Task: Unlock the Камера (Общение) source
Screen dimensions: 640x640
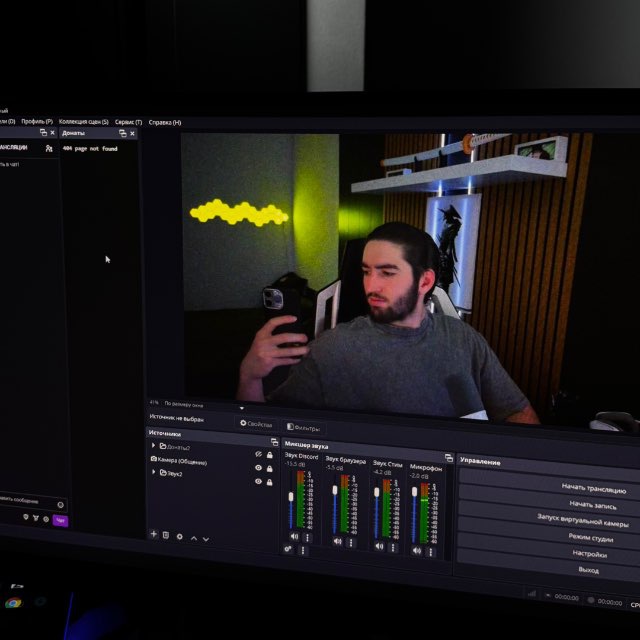Action: (x=270, y=469)
